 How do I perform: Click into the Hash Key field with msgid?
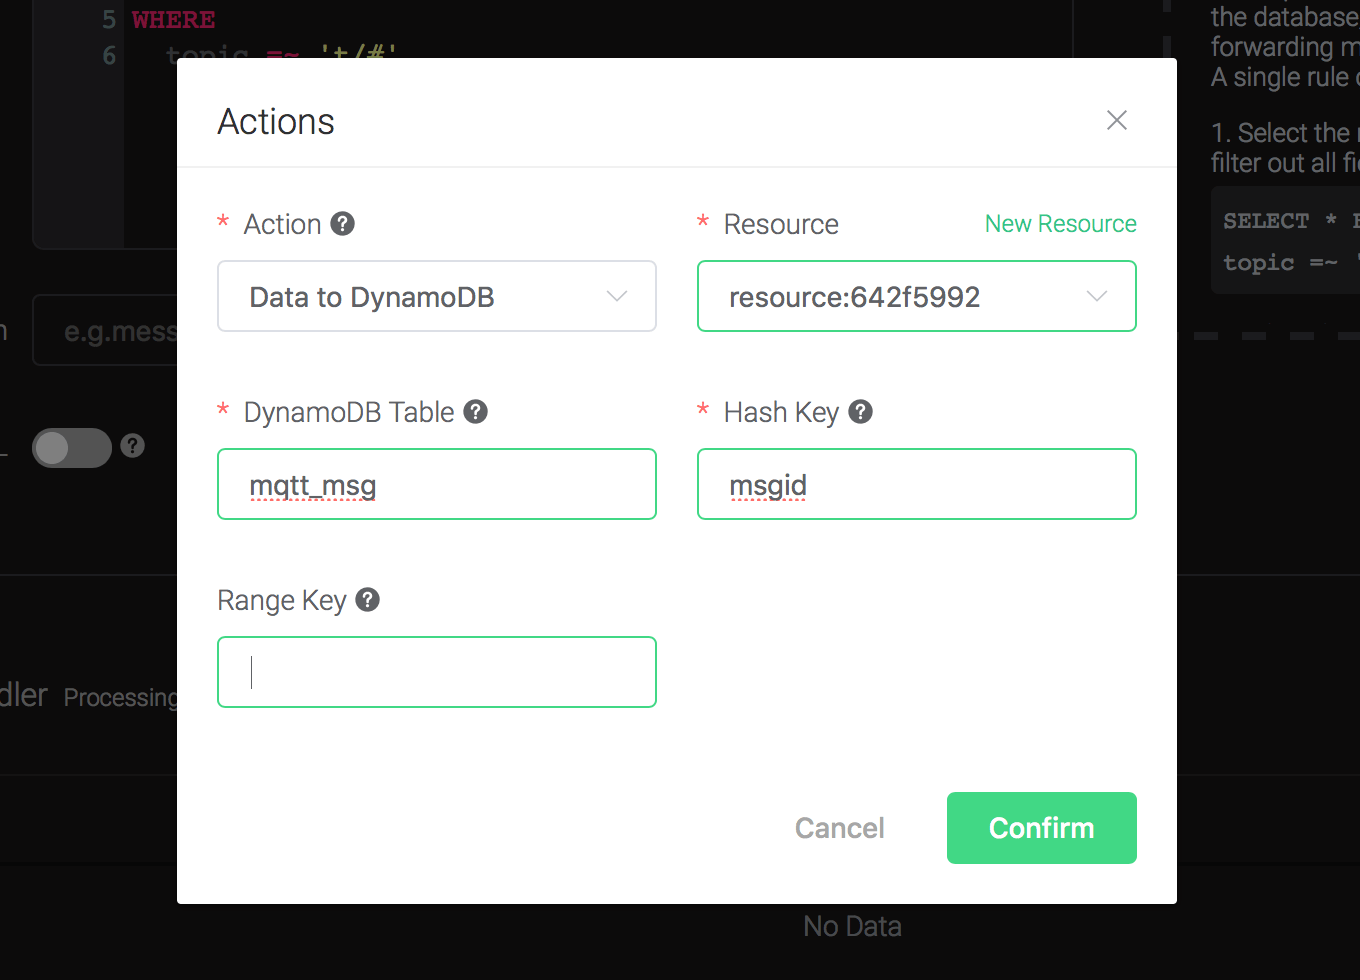[916, 485]
